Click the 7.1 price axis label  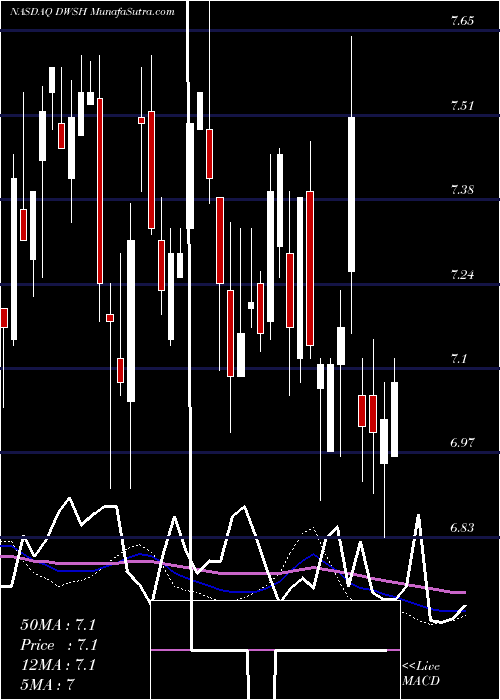[x=458, y=358]
